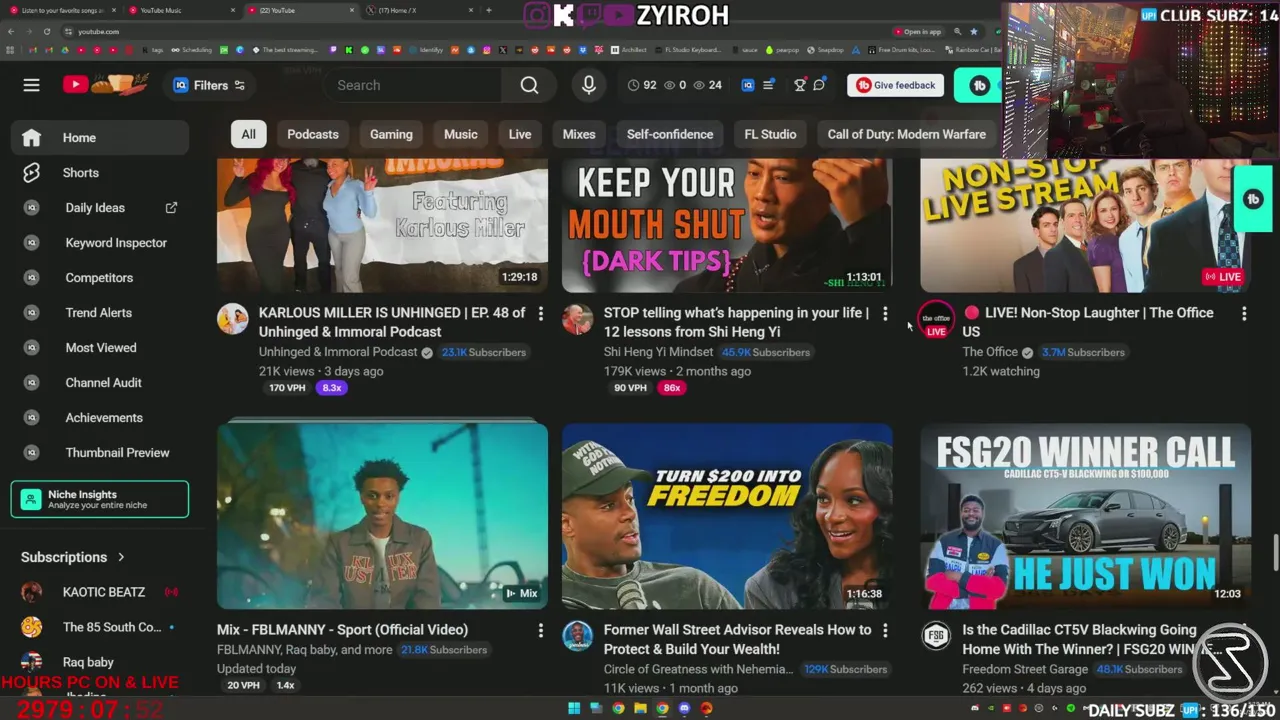Open the YouTube hamburger guide menu
The image size is (1280, 720).
pyautogui.click(x=31, y=85)
